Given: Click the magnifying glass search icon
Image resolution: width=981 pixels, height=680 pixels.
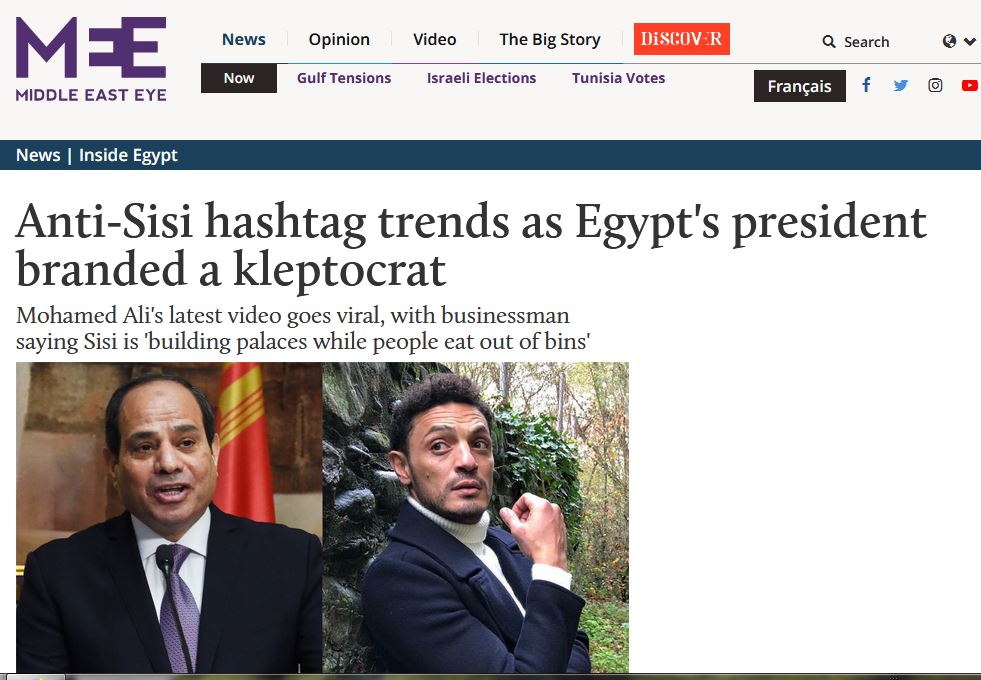Looking at the screenshot, I should click(829, 42).
